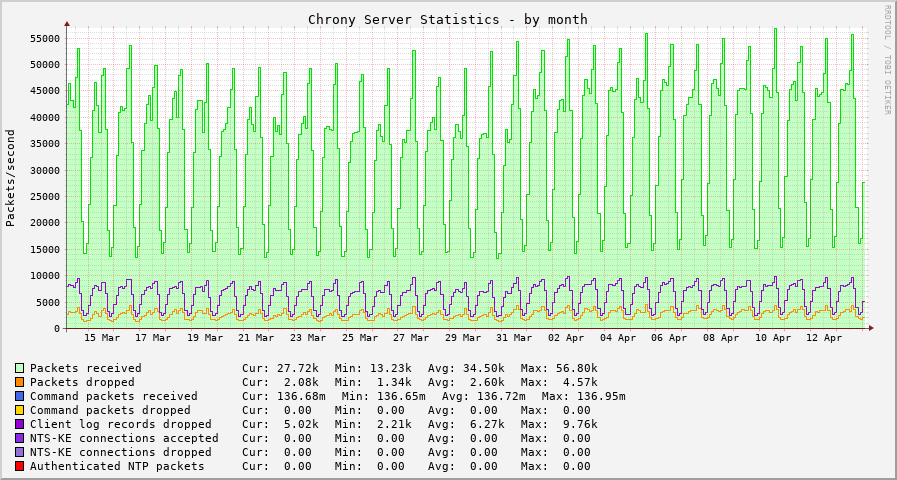Click the '15000' y-axis tick label

pyautogui.click(x=45, y=249)
